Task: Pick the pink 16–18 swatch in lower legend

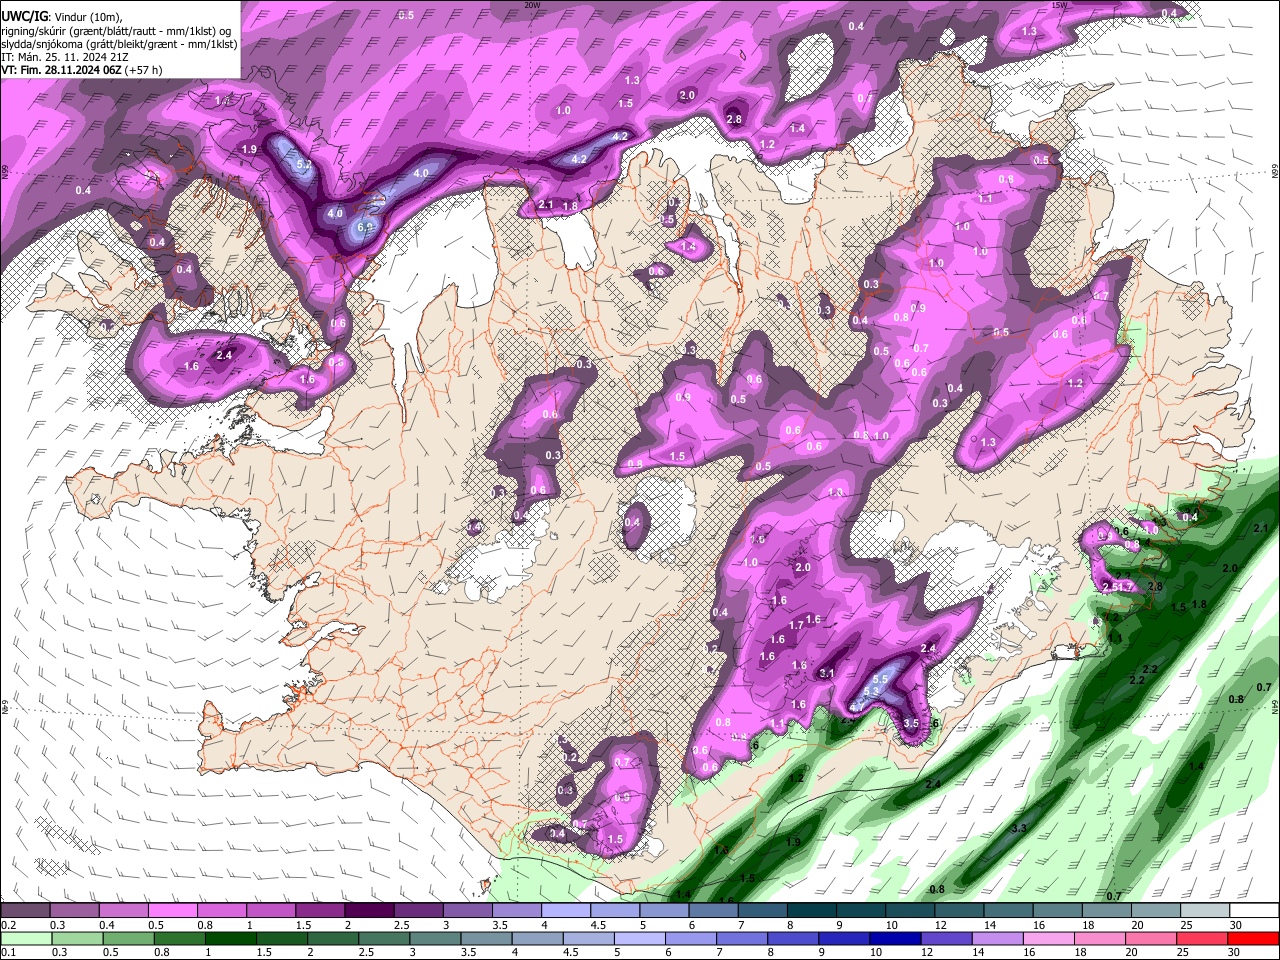Action: point(1049,938)
